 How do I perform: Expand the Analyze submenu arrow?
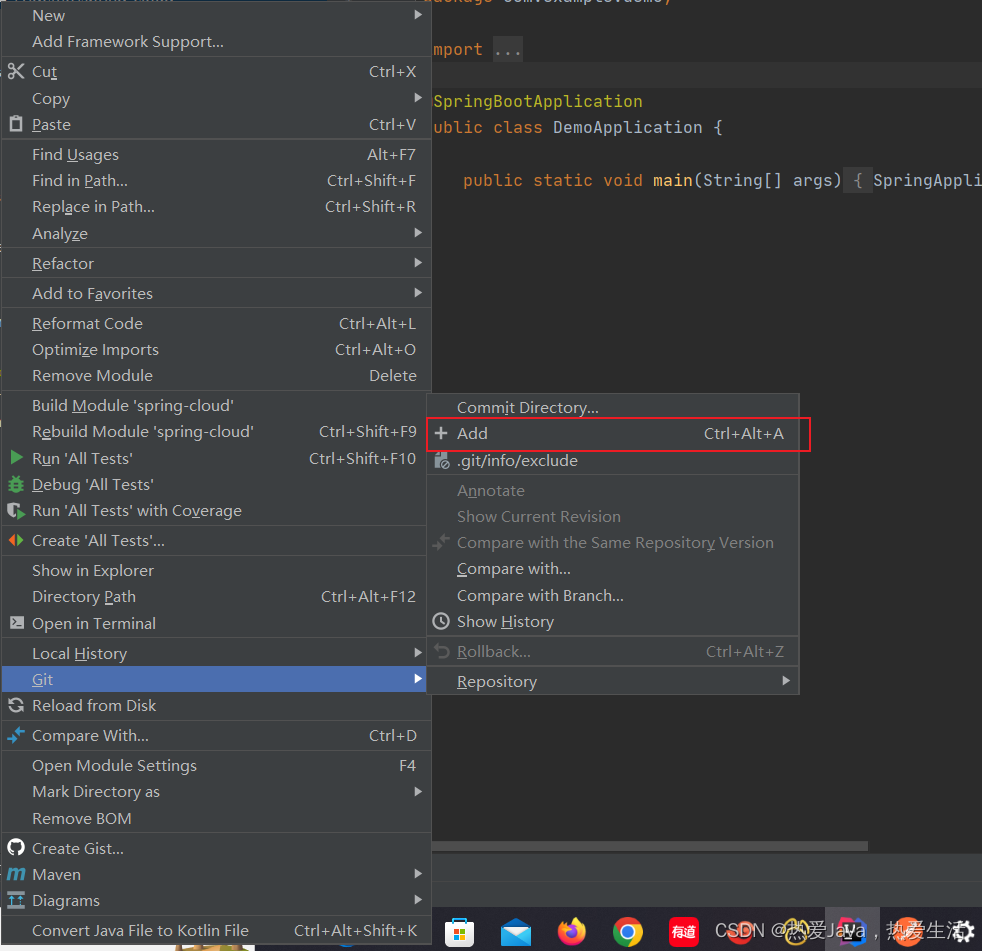point(418,232)
